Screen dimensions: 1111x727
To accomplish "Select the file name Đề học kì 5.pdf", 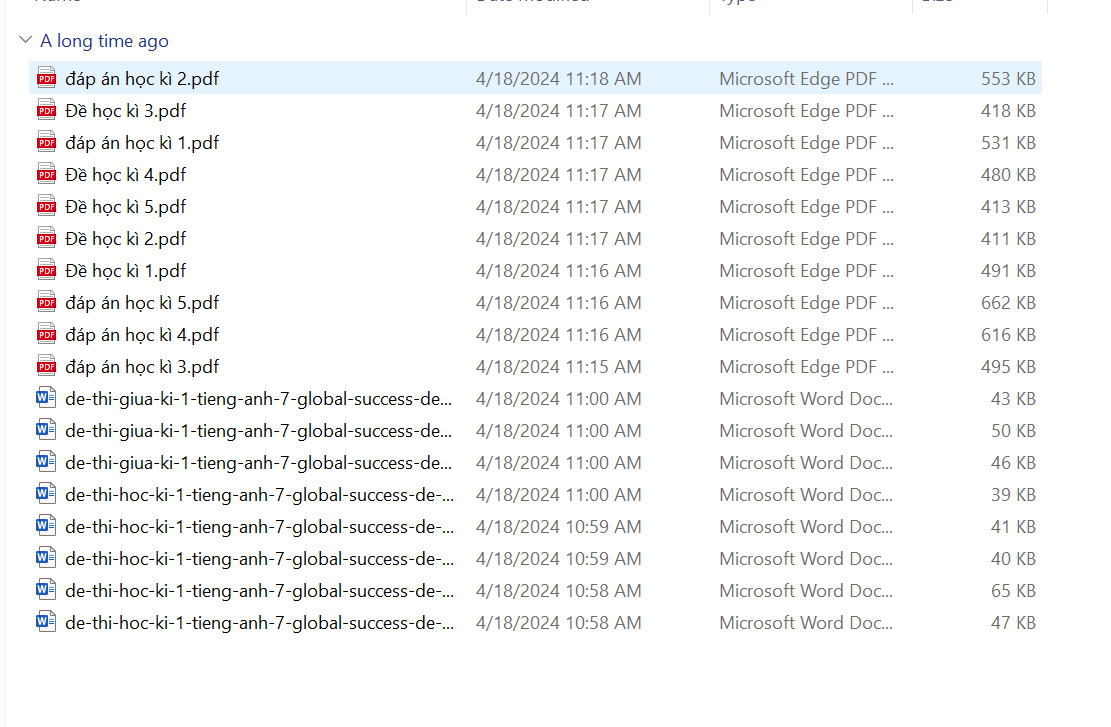I will pyautogui.click(x=126, y=206).
